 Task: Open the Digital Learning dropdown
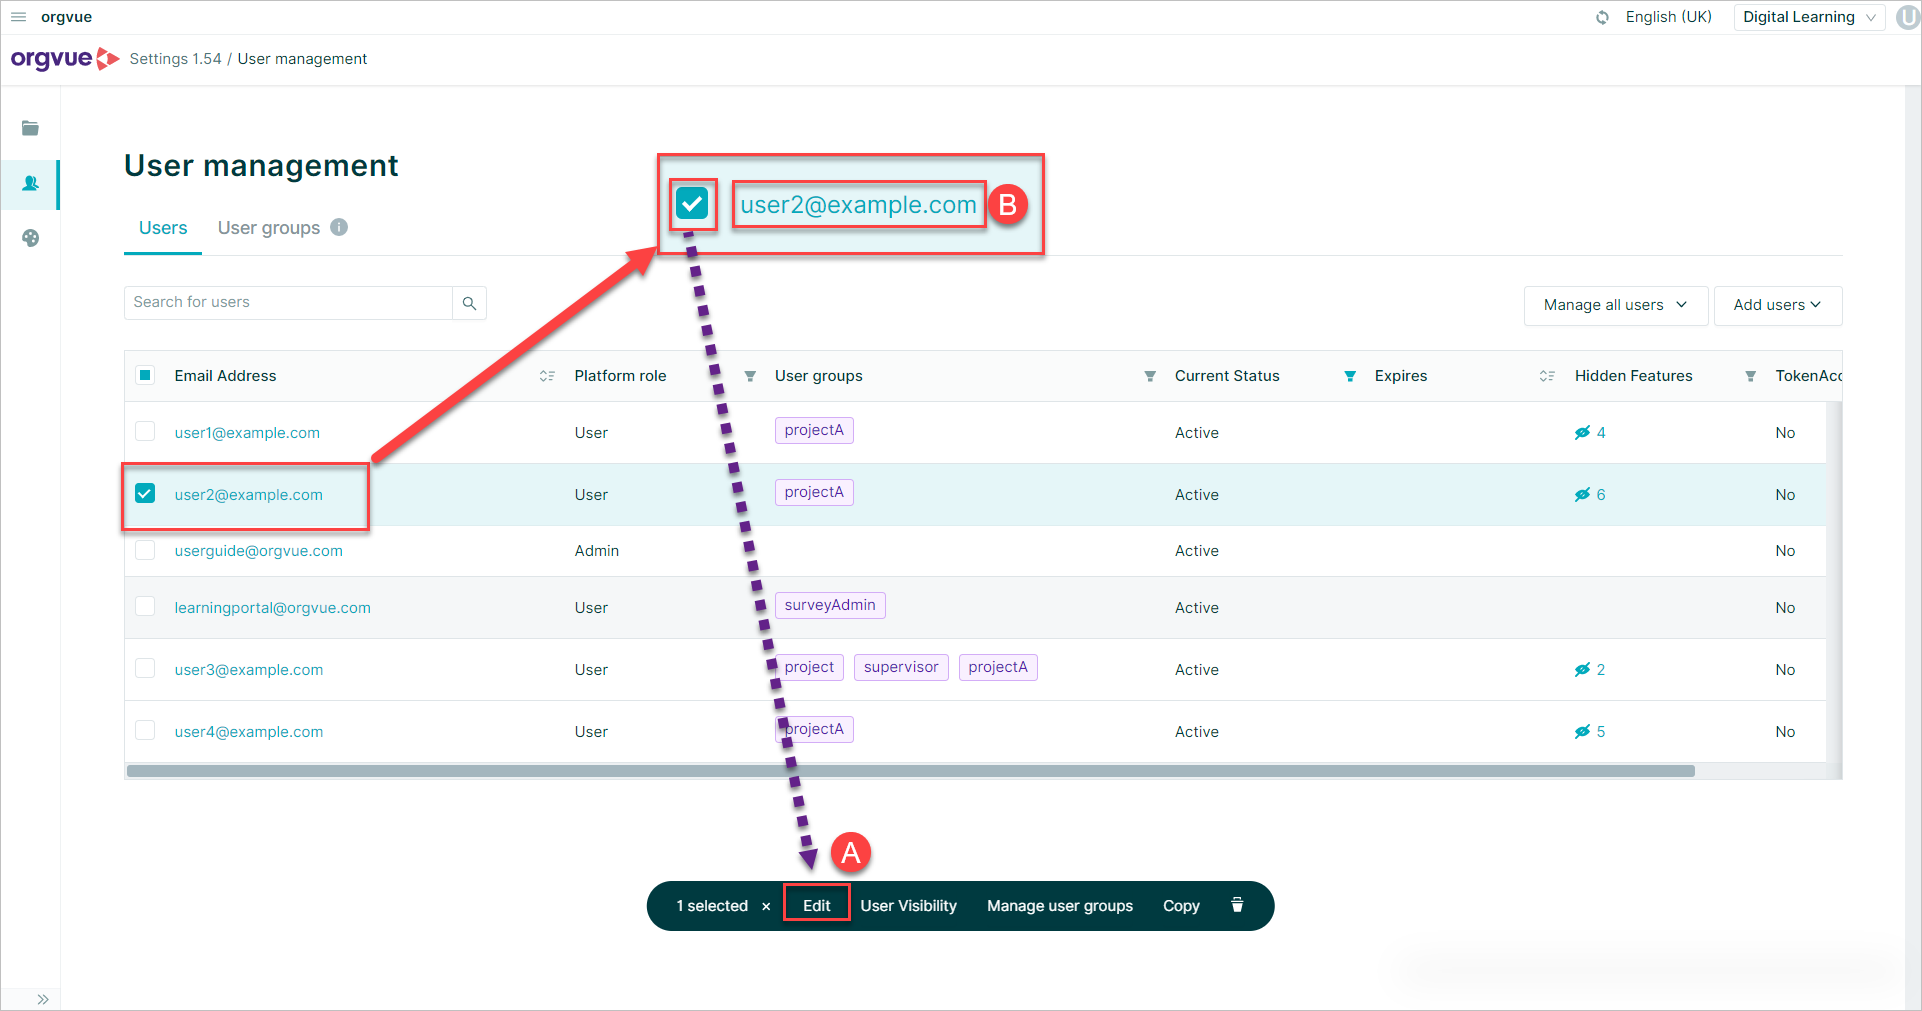tap(1809, 17)
